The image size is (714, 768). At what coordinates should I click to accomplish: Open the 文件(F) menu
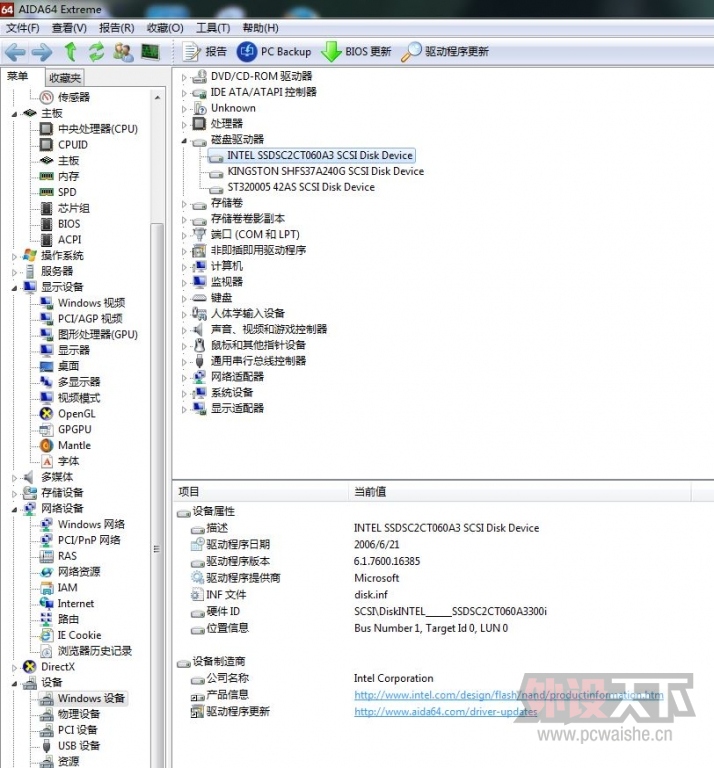click(23, 28)
